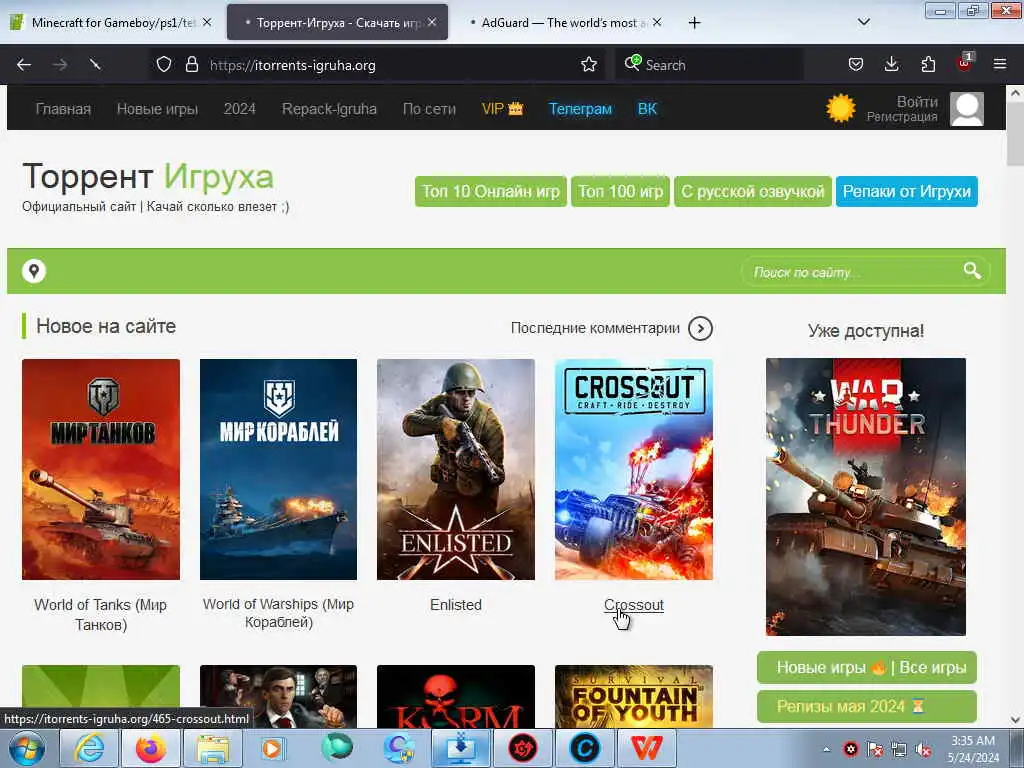Open the Repack-Igruha menu item
The width and height of the screenshot is (1024, 768).
point(329,109)
